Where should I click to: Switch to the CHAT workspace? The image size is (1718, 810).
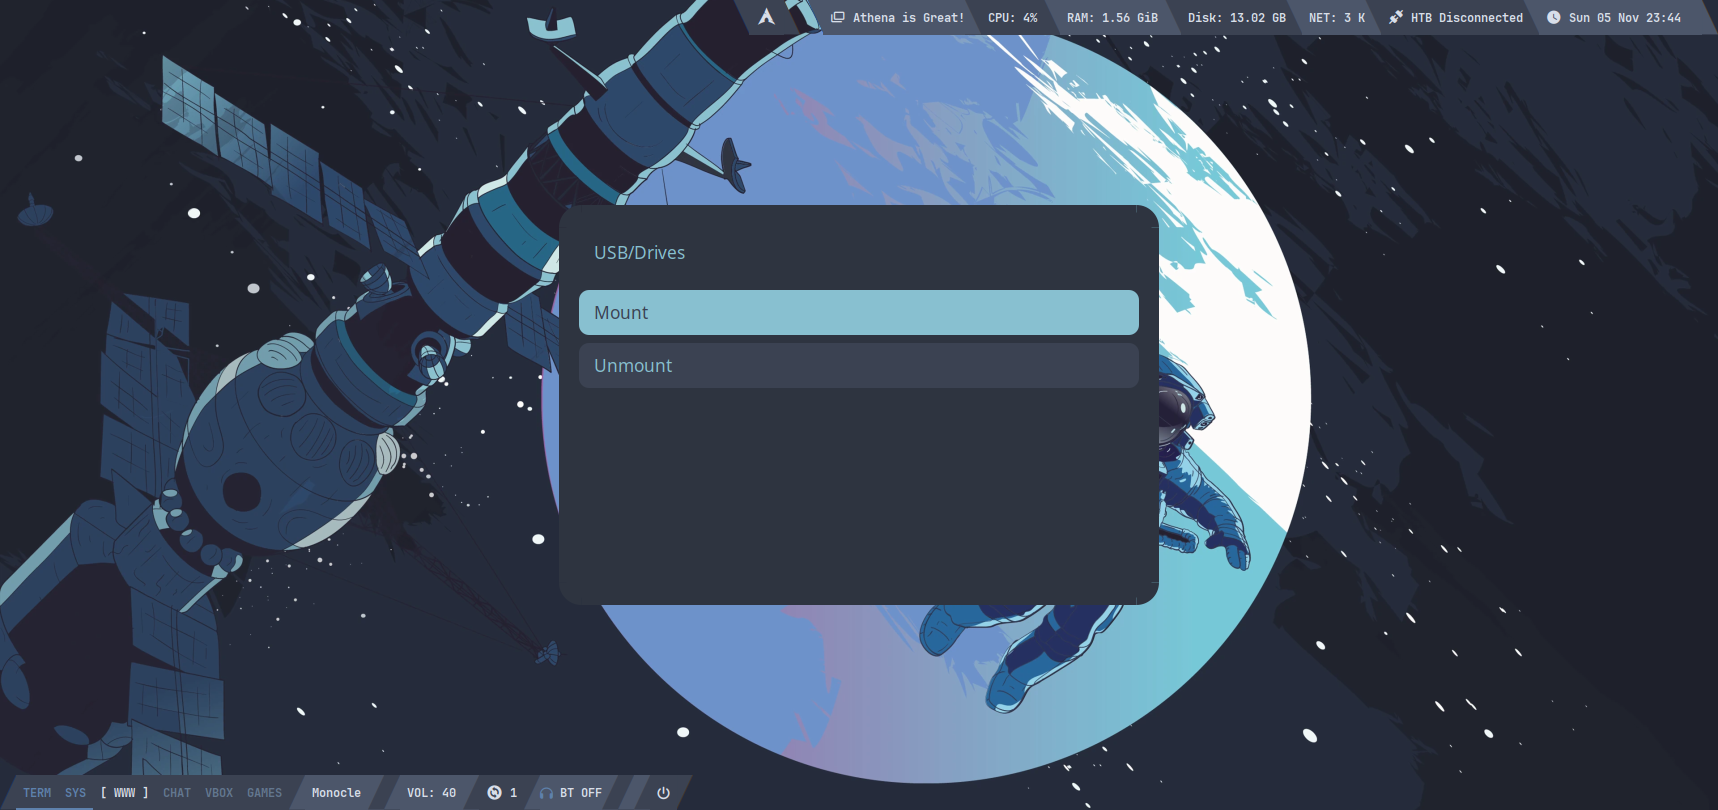[x=177, y=793]
